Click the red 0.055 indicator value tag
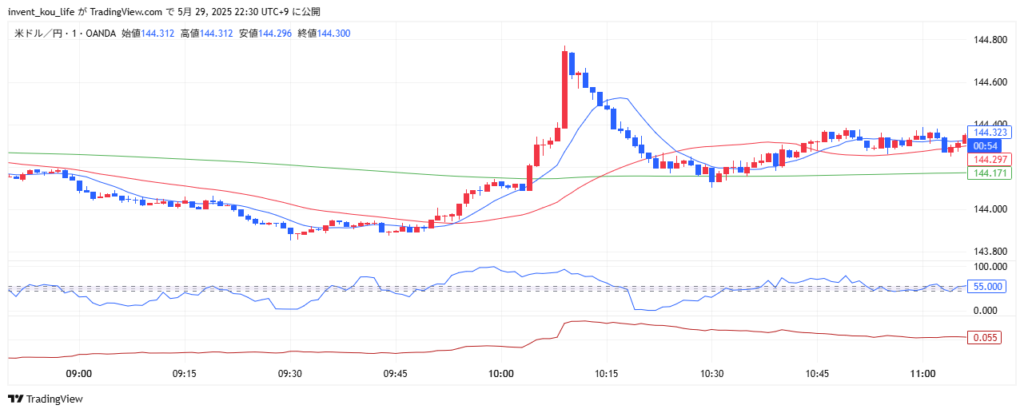 pos(984,337)
